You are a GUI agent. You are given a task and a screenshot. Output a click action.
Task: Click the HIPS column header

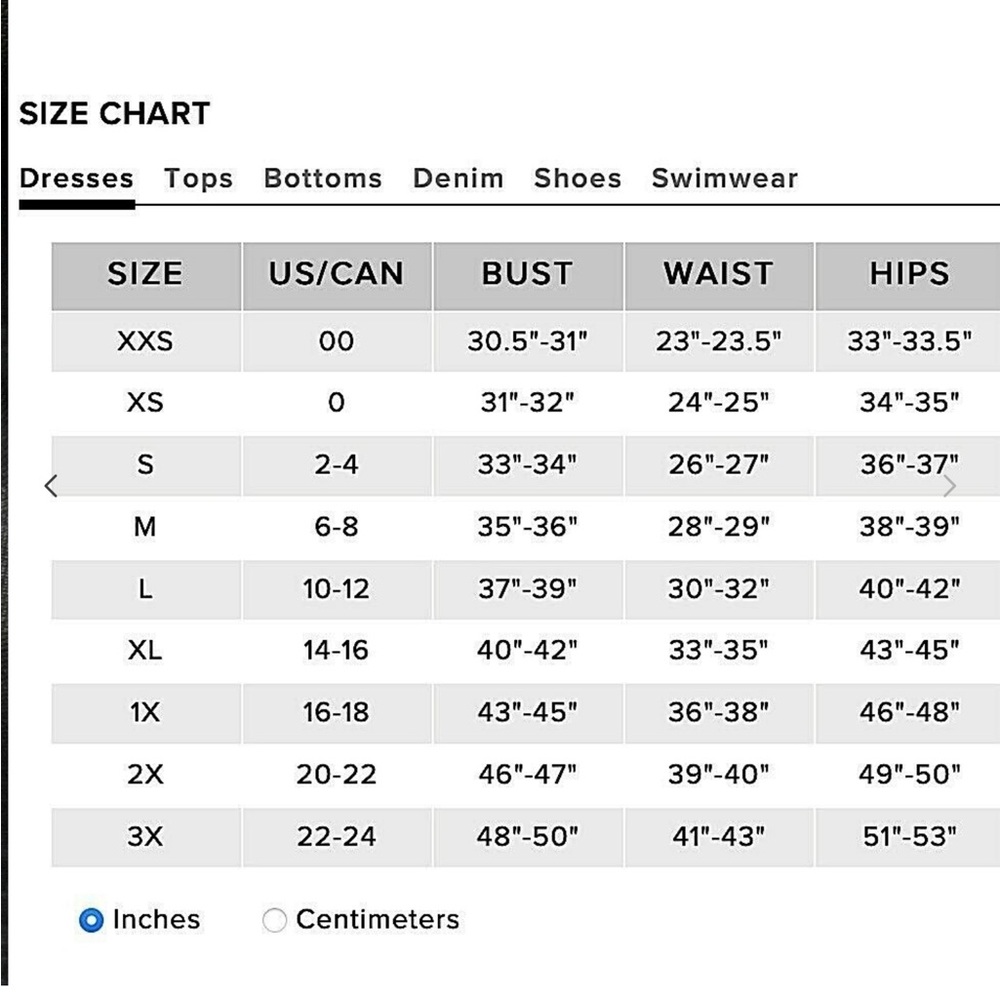[x=909, y=276]
